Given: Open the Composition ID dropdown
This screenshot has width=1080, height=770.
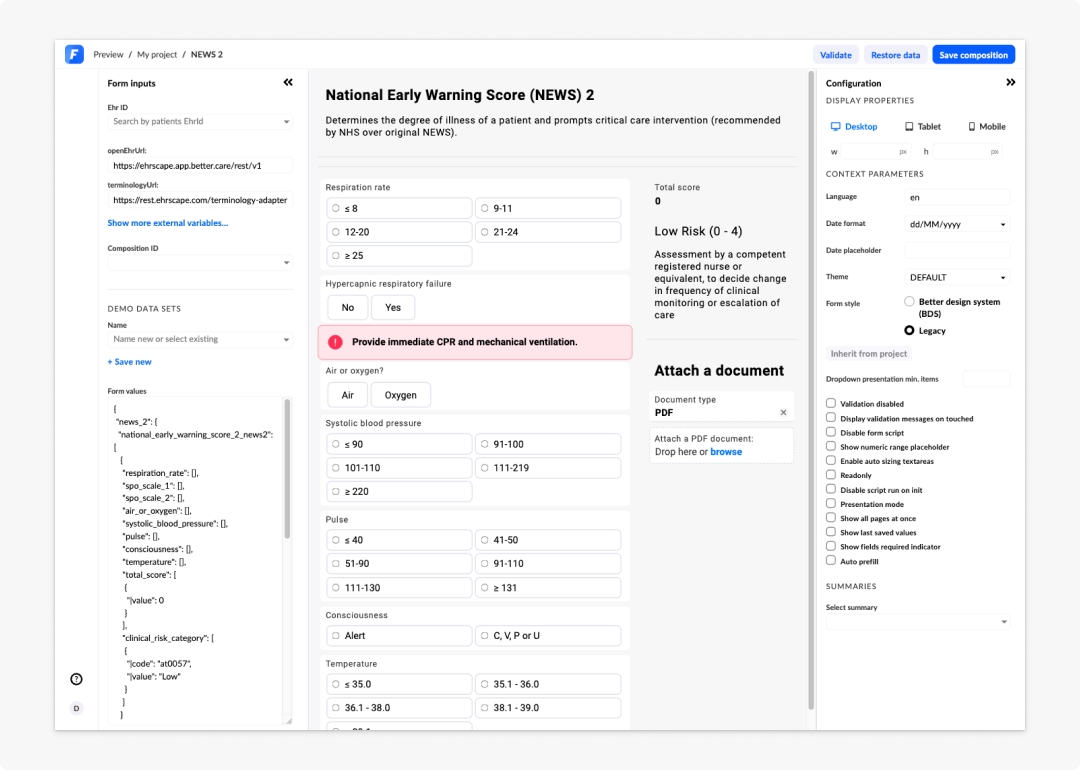Looking at the screenshot, I should [200, 262].
